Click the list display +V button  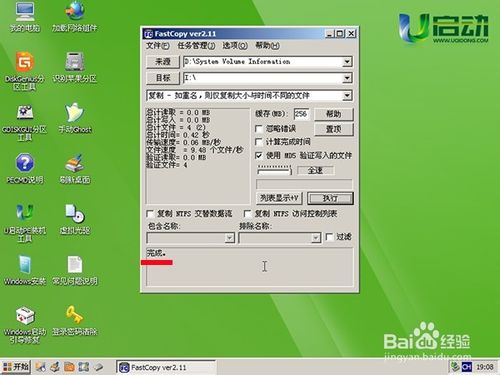click(x=279, y=198)
